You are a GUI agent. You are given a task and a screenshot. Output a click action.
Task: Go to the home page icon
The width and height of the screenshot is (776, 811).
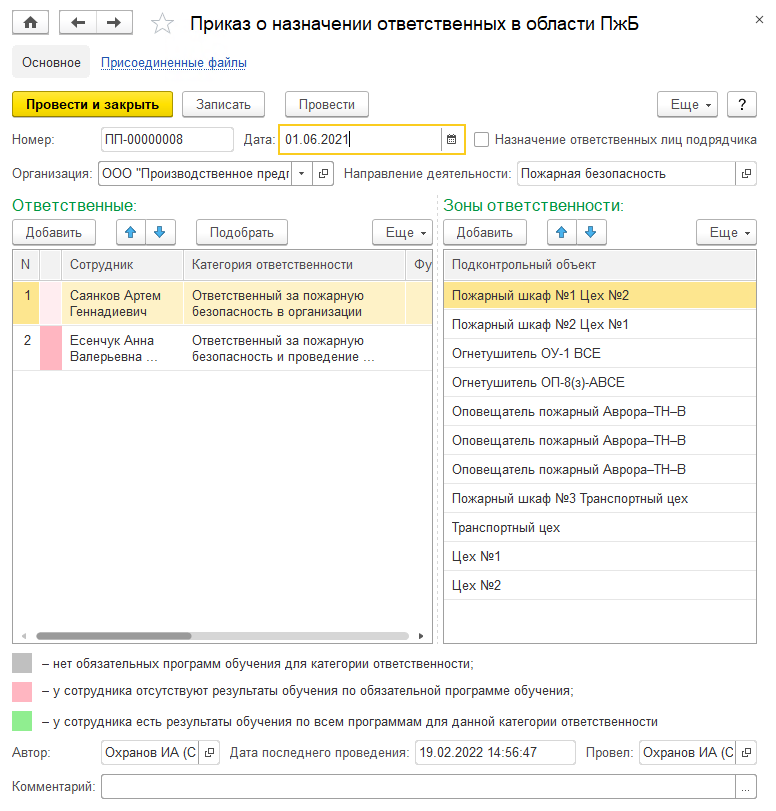click(x=31, y=23)
